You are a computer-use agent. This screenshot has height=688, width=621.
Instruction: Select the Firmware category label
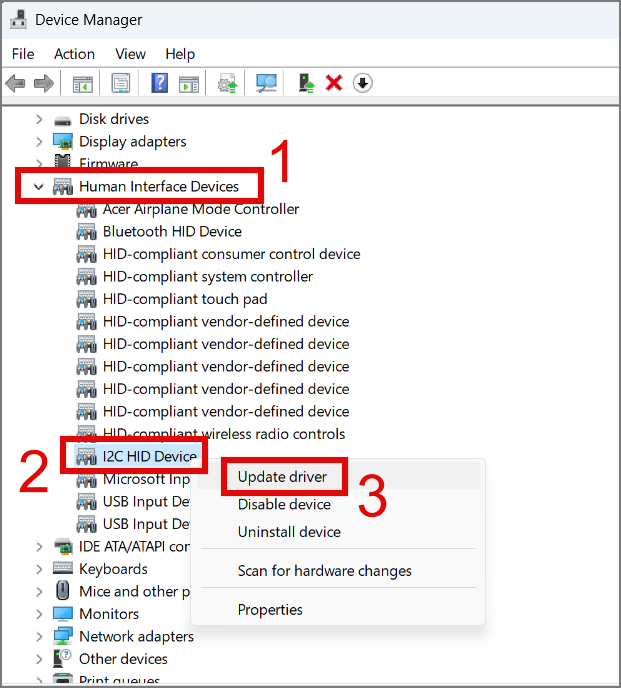(108, 163)
